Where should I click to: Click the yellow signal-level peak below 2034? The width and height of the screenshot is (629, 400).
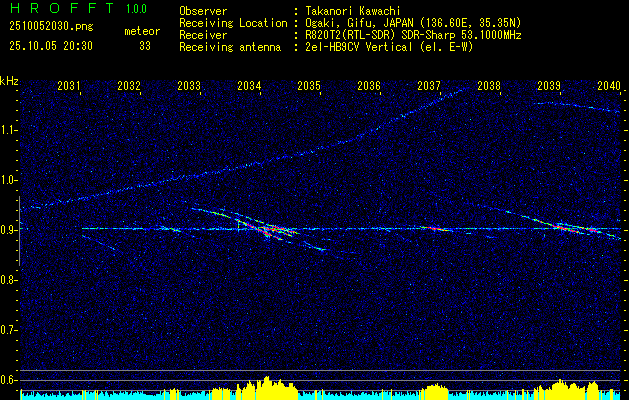(266, 388)
